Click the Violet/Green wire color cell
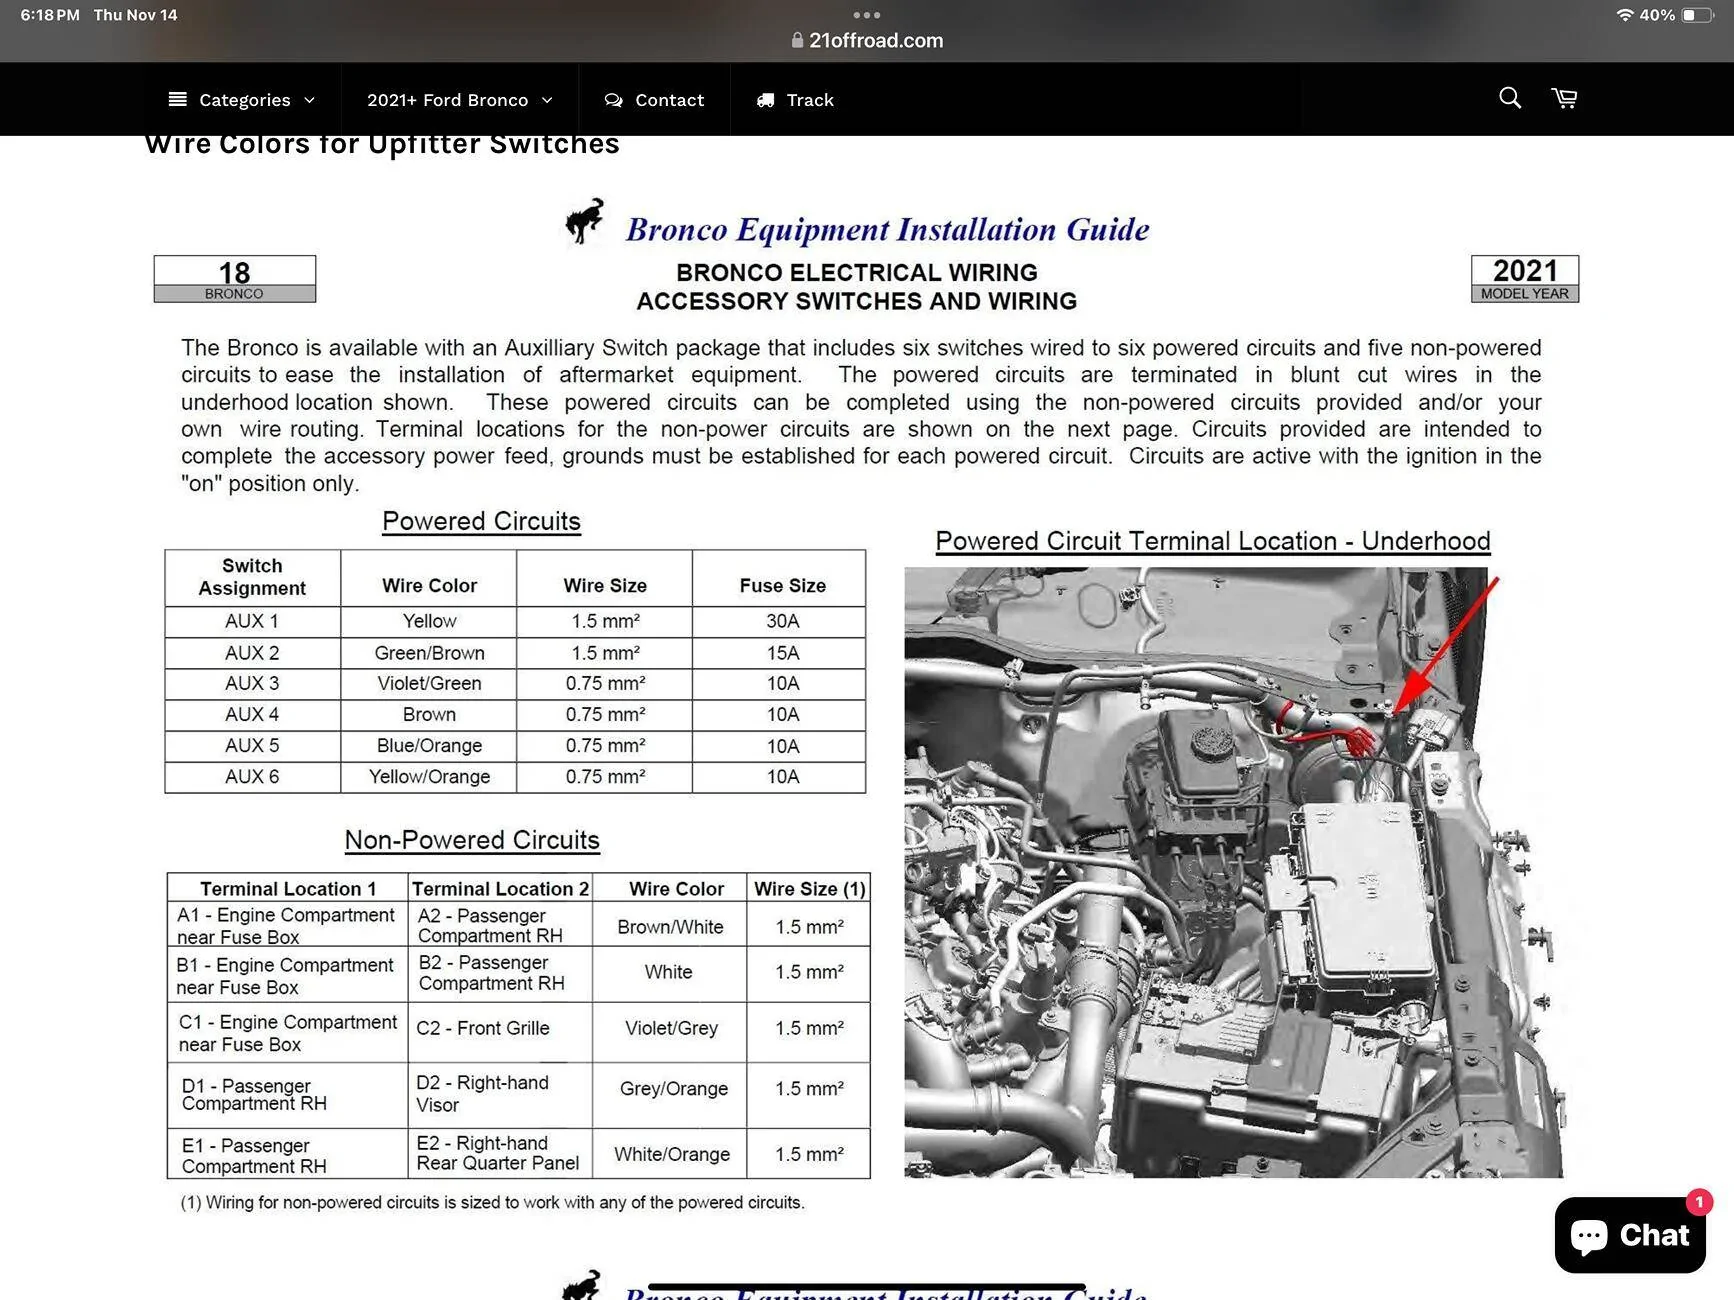 click(429, 684)
